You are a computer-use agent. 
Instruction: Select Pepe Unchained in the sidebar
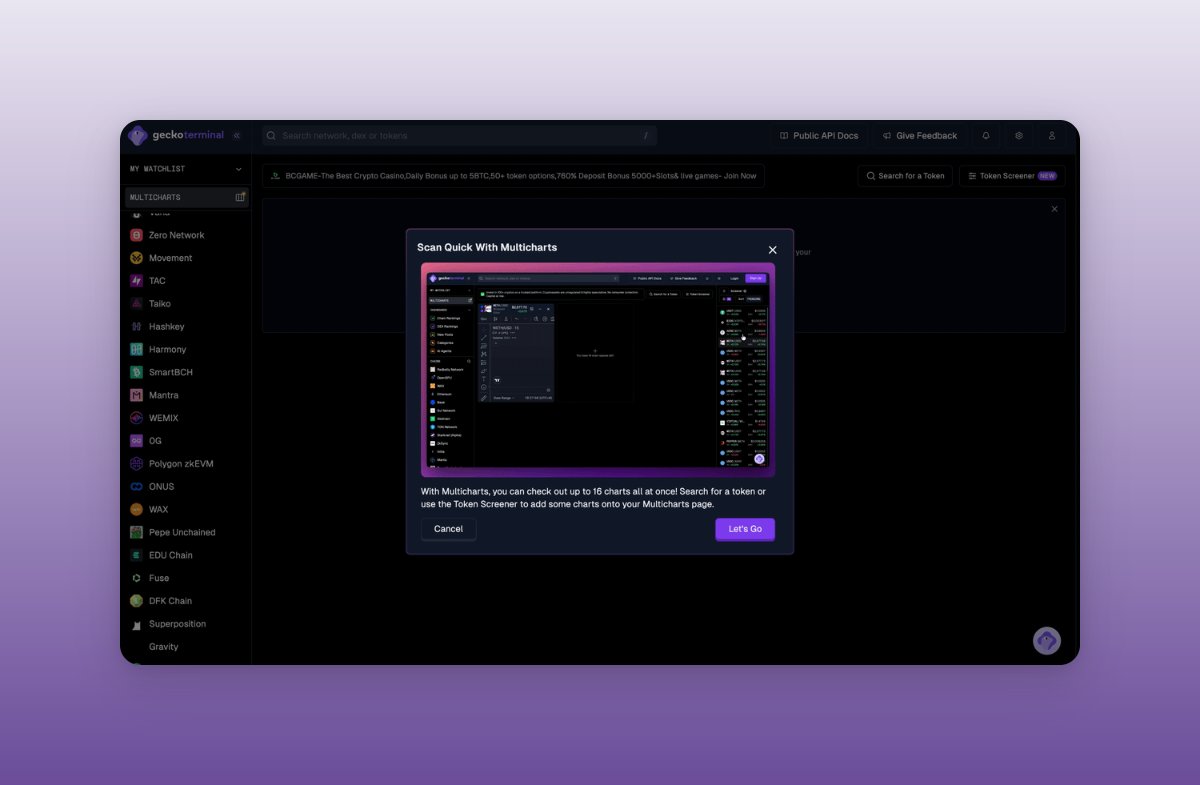pyautogui.click(x=182, y=533)
